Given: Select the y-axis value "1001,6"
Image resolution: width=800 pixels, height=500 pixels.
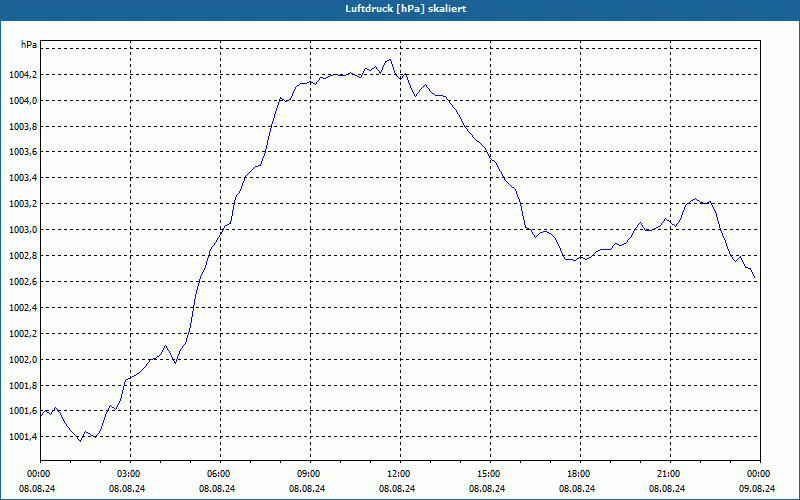Looking at the screenshot, I should point(23,411).
